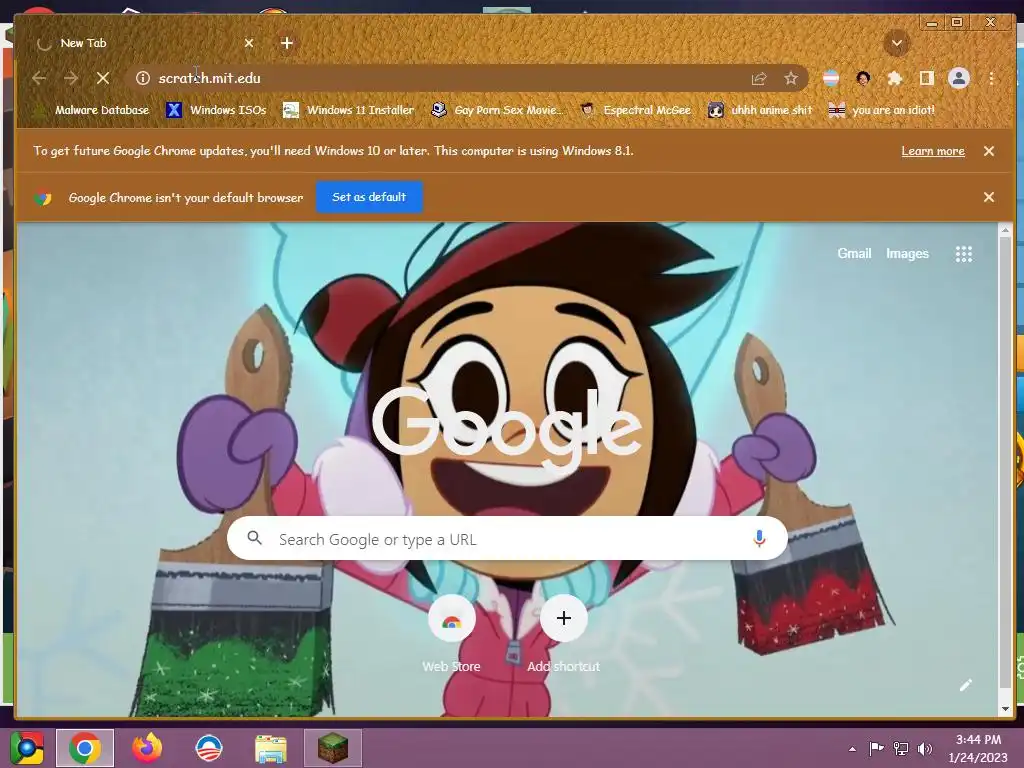Image resolution: width=1024 pixels, height=768 pixels.
Task: Open 'you are an idiot!' bookmark
Action: [882, 110]
